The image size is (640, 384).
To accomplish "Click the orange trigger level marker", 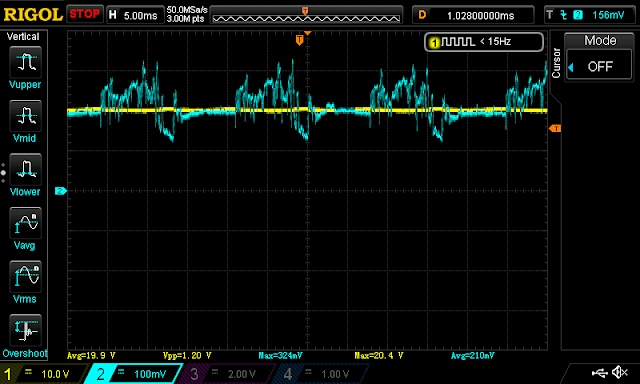I will pos(555,129).
